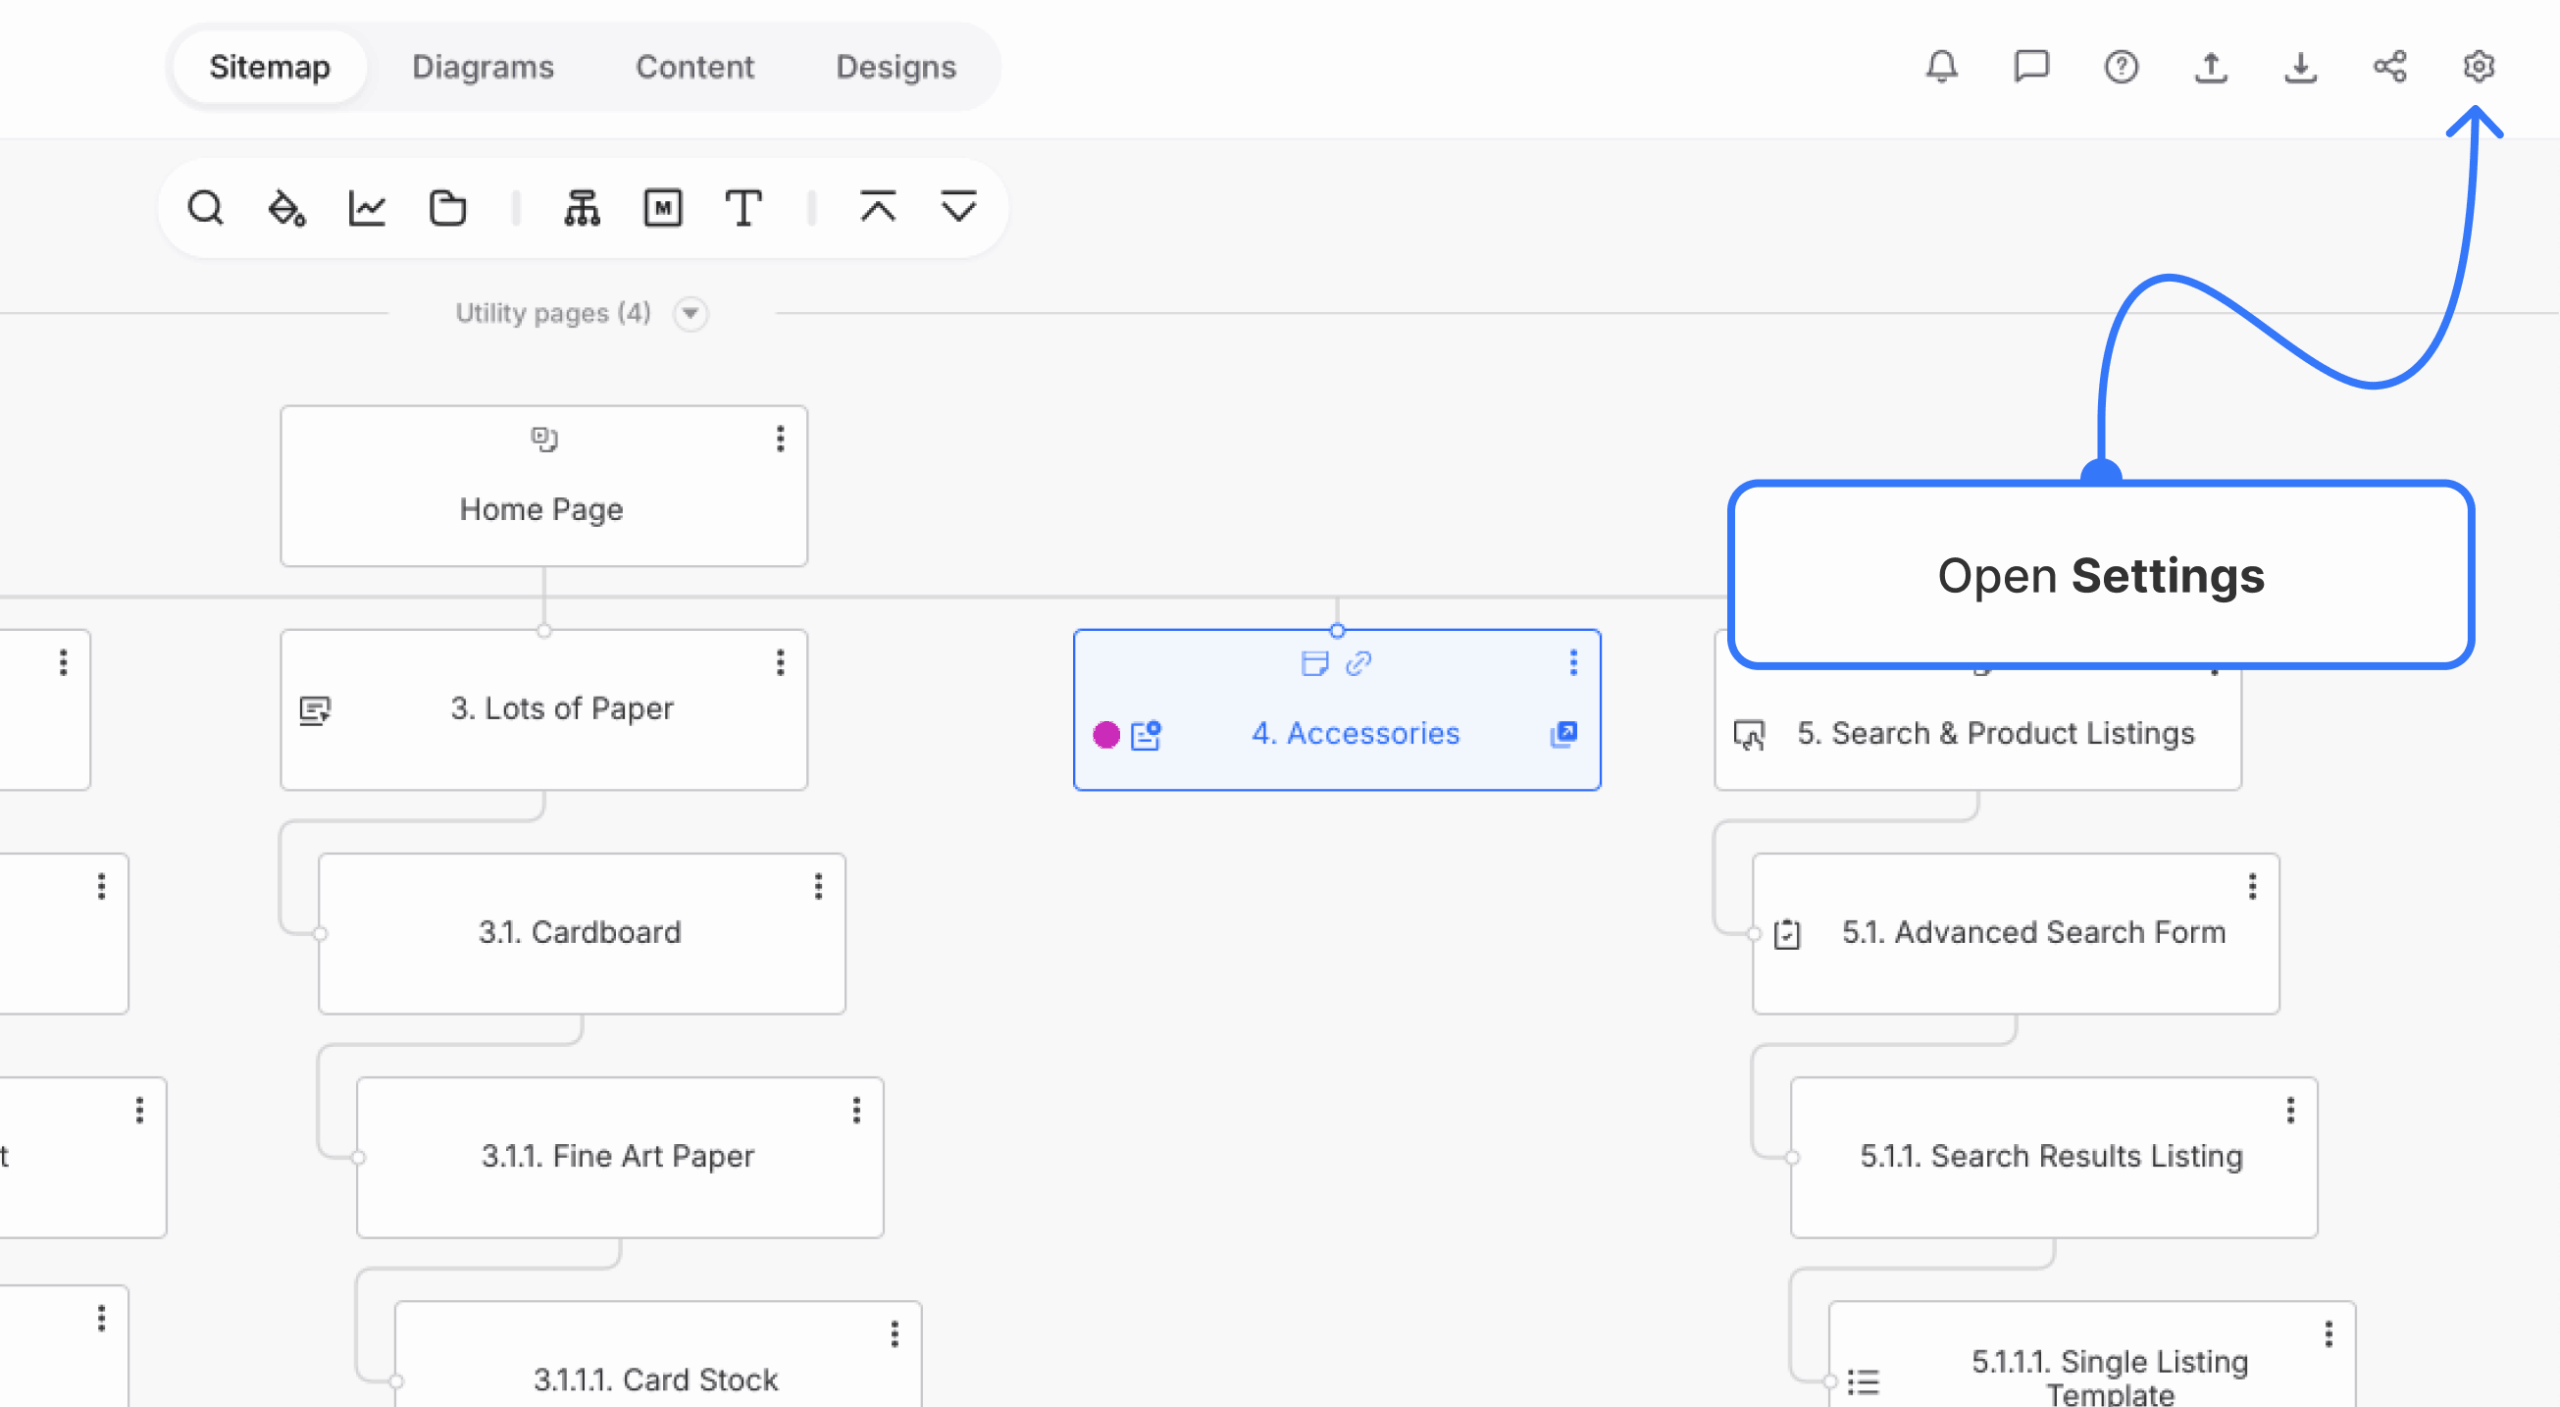Image resolution: width=2560 pixels, height=1407 pixels.
Task: Click the assigned content icon on Accessories
Action: [x=1146, y=735]
